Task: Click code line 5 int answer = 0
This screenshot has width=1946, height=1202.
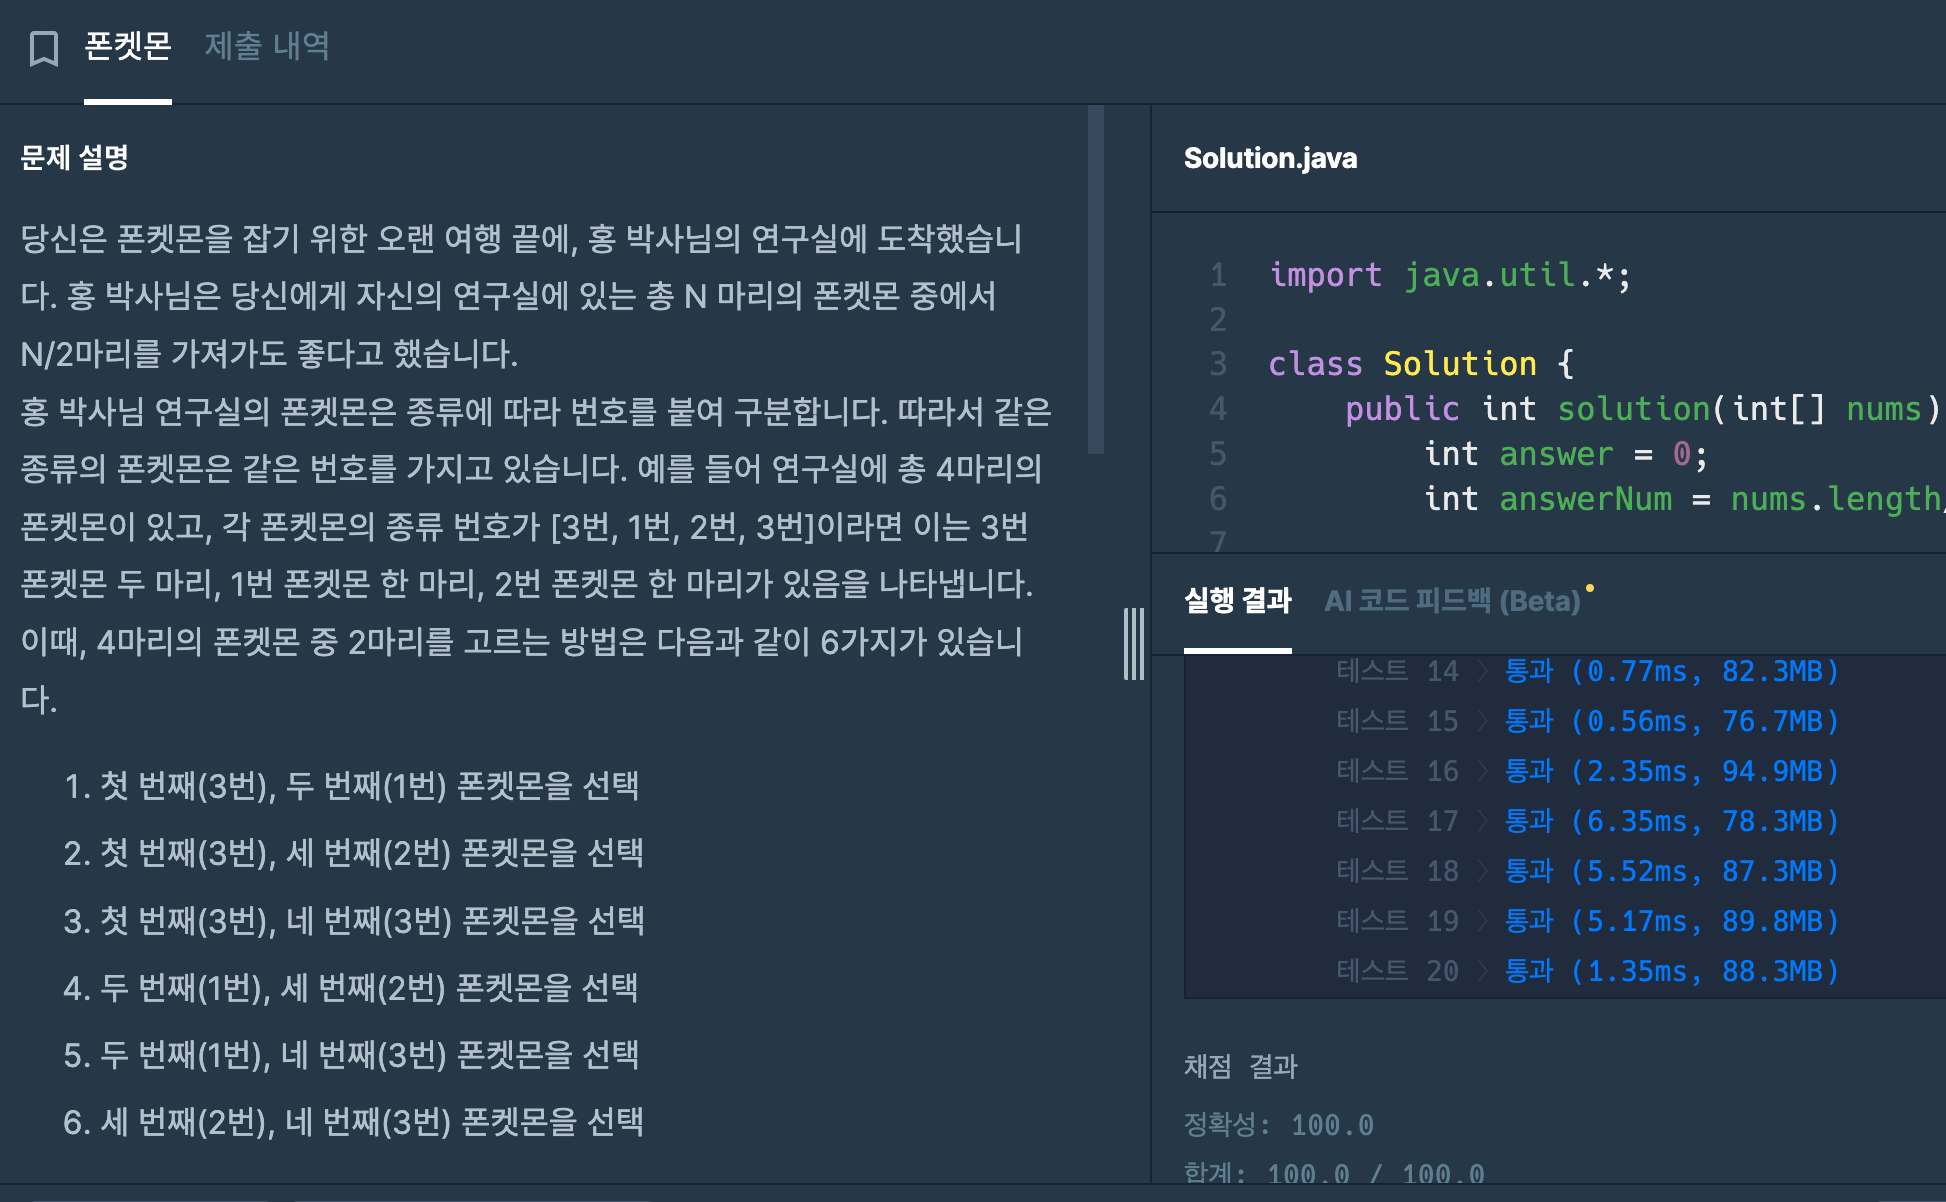Action: (1566, 453)
